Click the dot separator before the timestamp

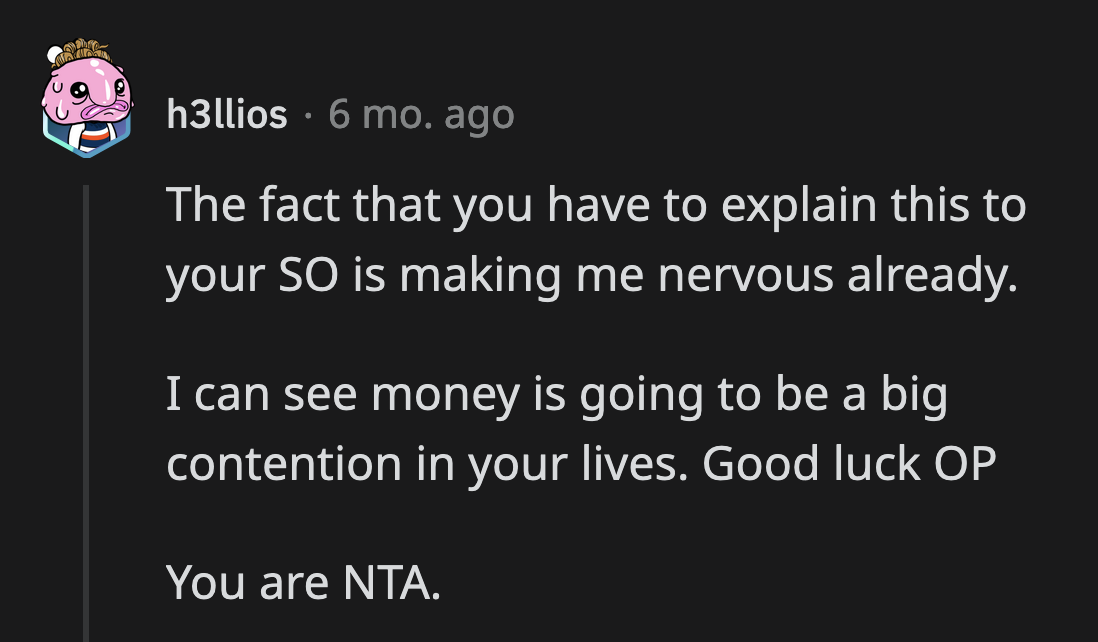tap(308, 117)
